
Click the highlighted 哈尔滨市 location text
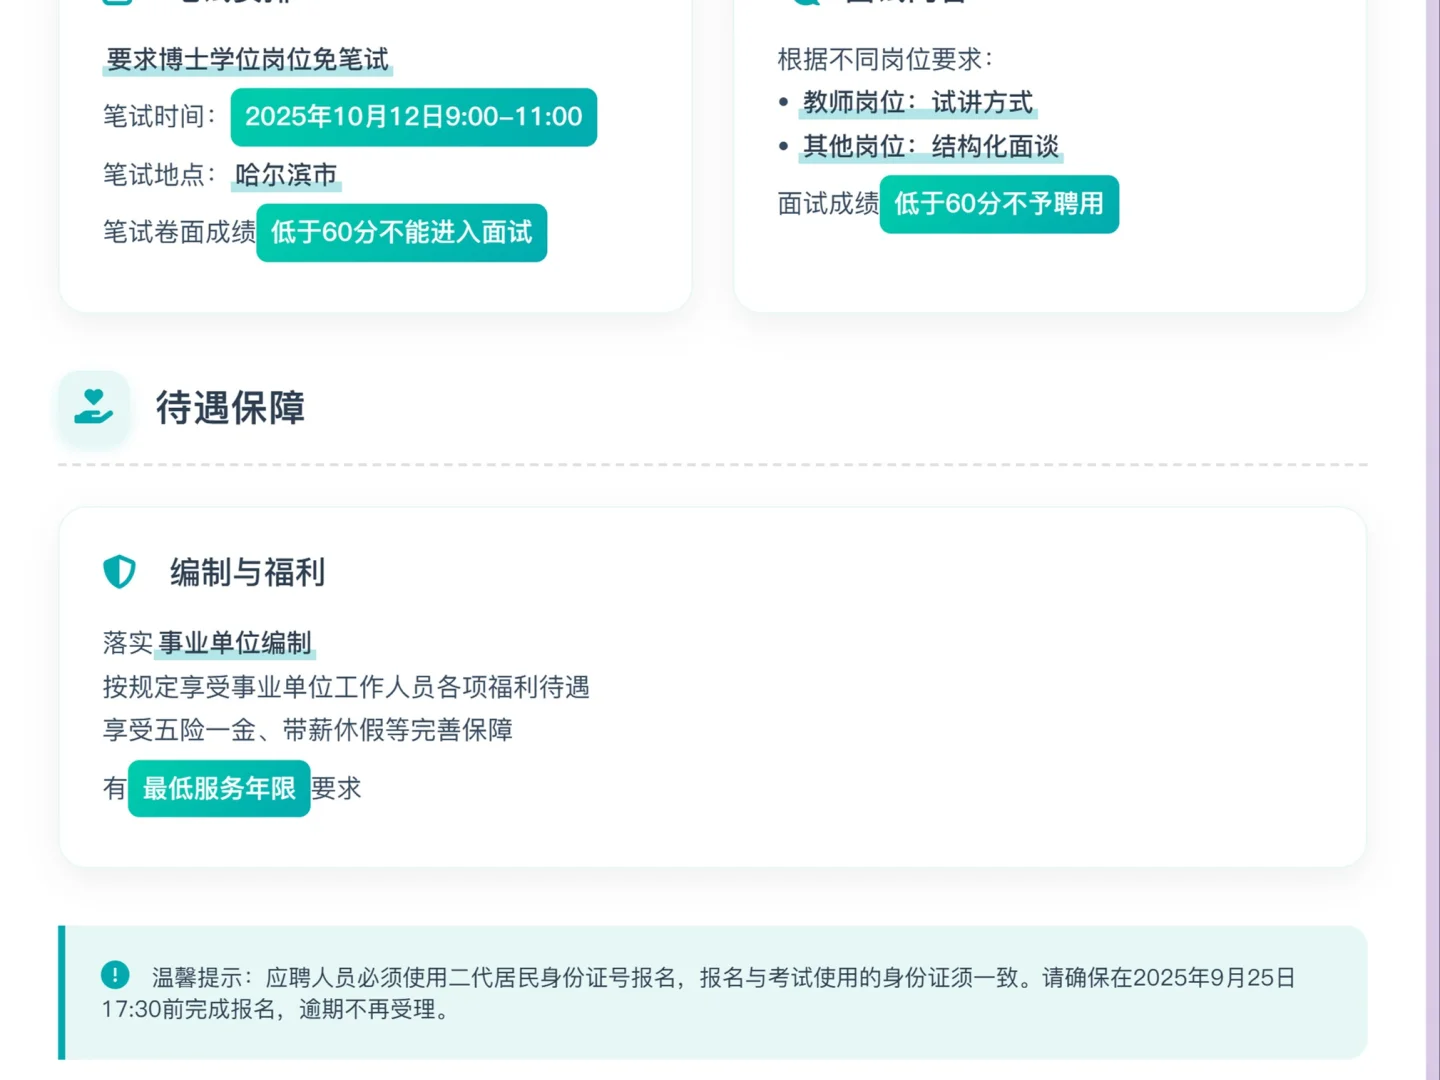click(286, 175)
